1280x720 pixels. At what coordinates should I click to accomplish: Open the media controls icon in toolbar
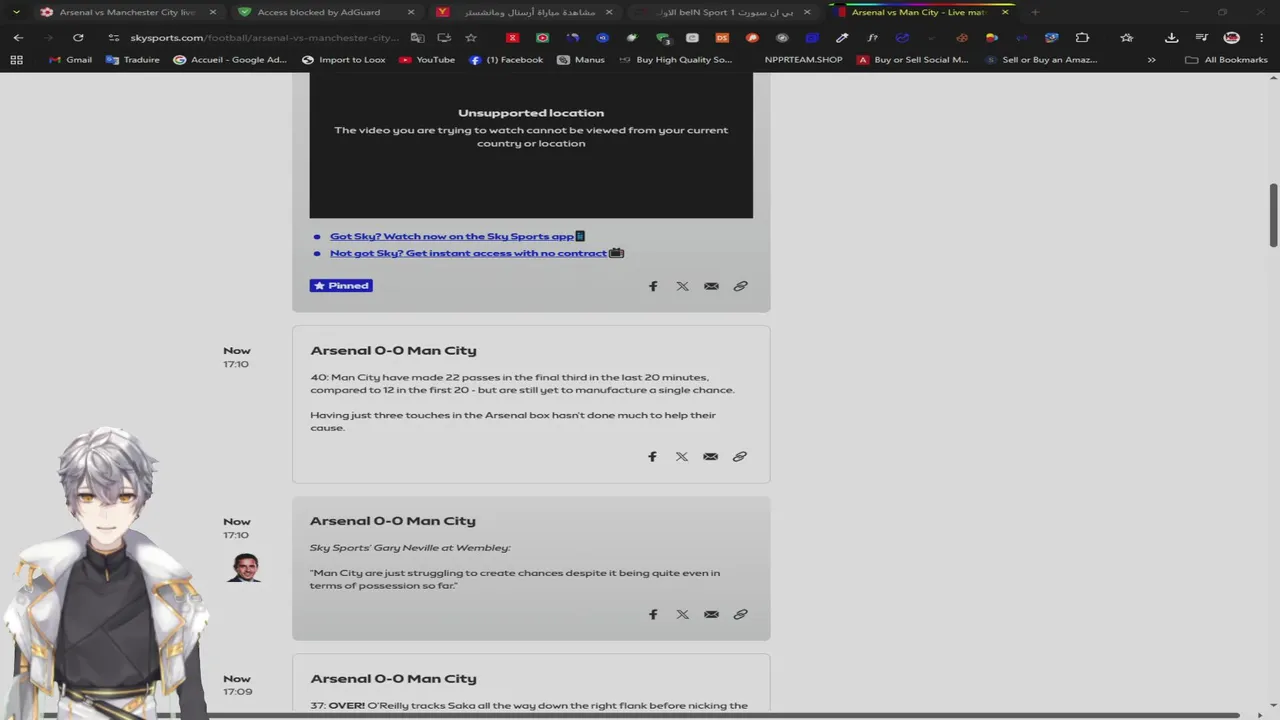[x=1202, y=38]
